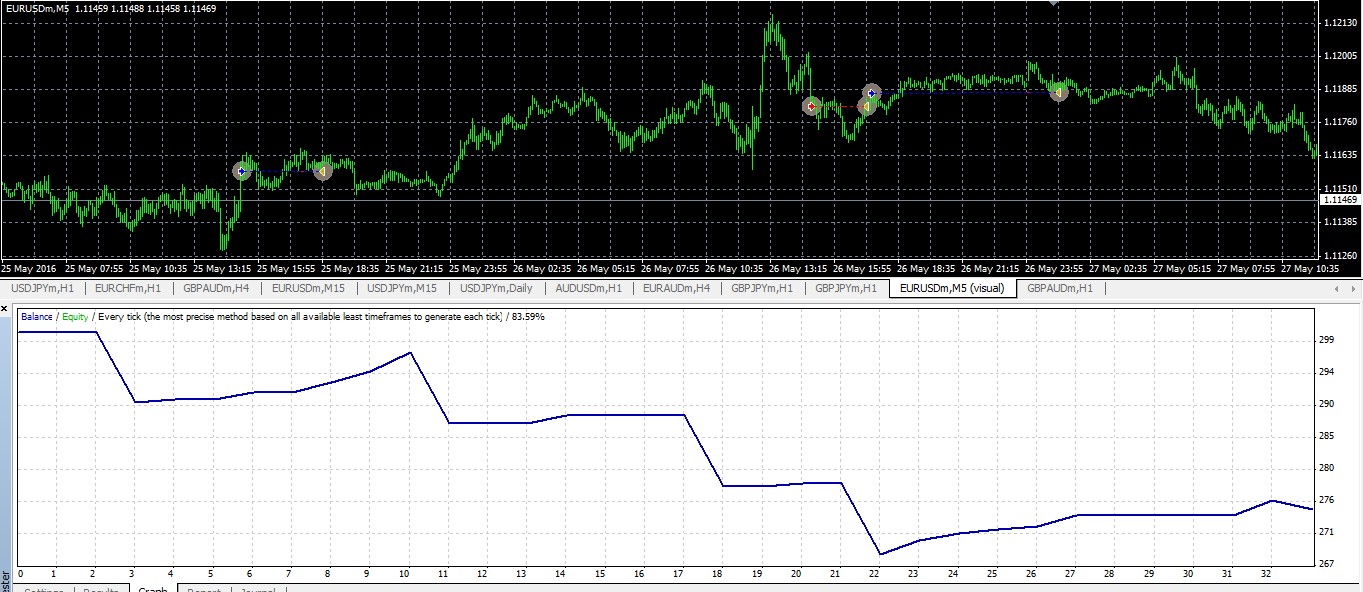Viewport: 1363px width, 592px height.
Task: Switch to the USDJPYm,H1 chart tab
Action: click(42, 288)
